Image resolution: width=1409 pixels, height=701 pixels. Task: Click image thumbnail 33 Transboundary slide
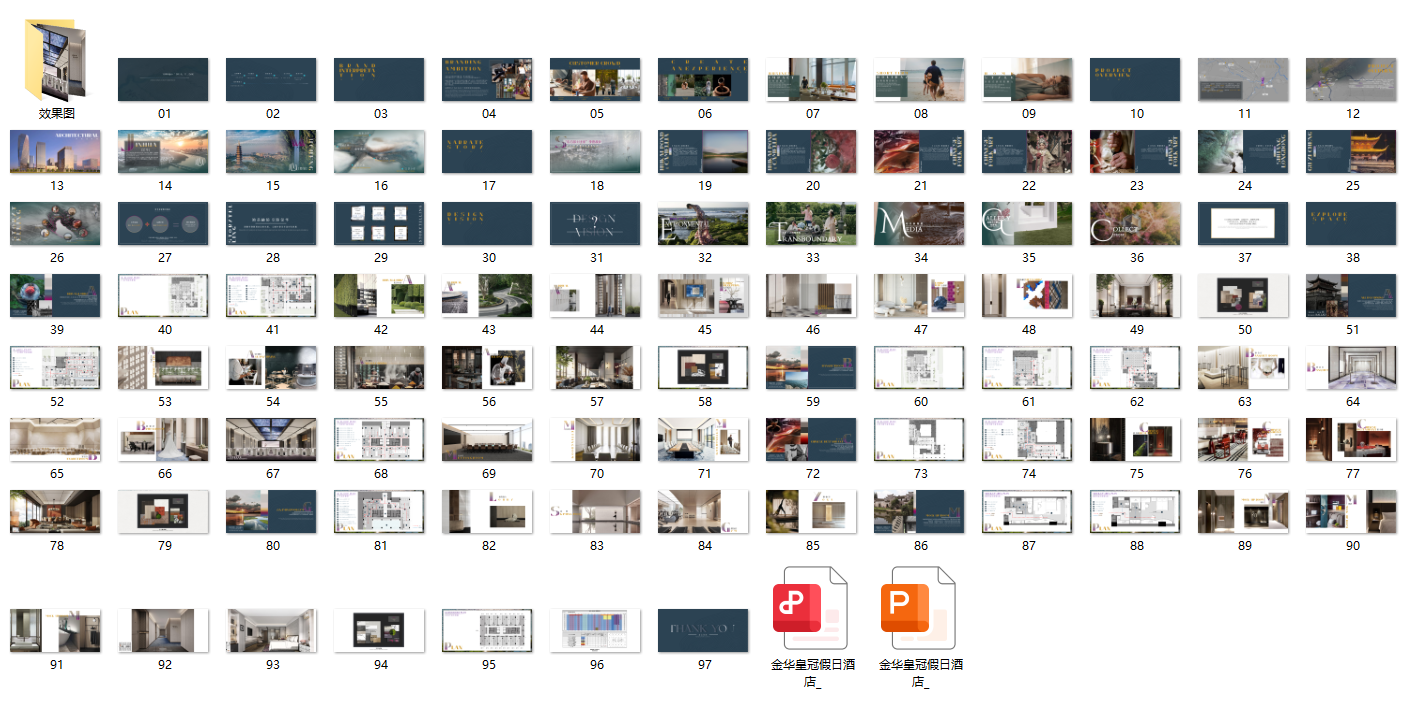point(811,223)
